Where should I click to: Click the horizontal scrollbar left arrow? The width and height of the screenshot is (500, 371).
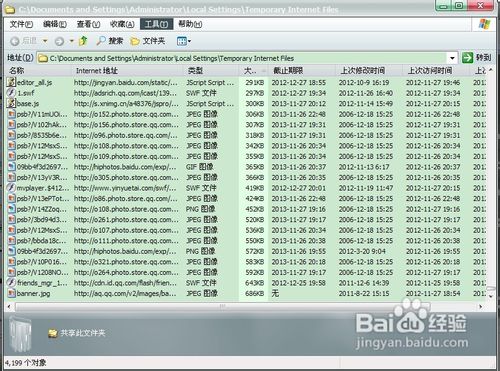9,306
